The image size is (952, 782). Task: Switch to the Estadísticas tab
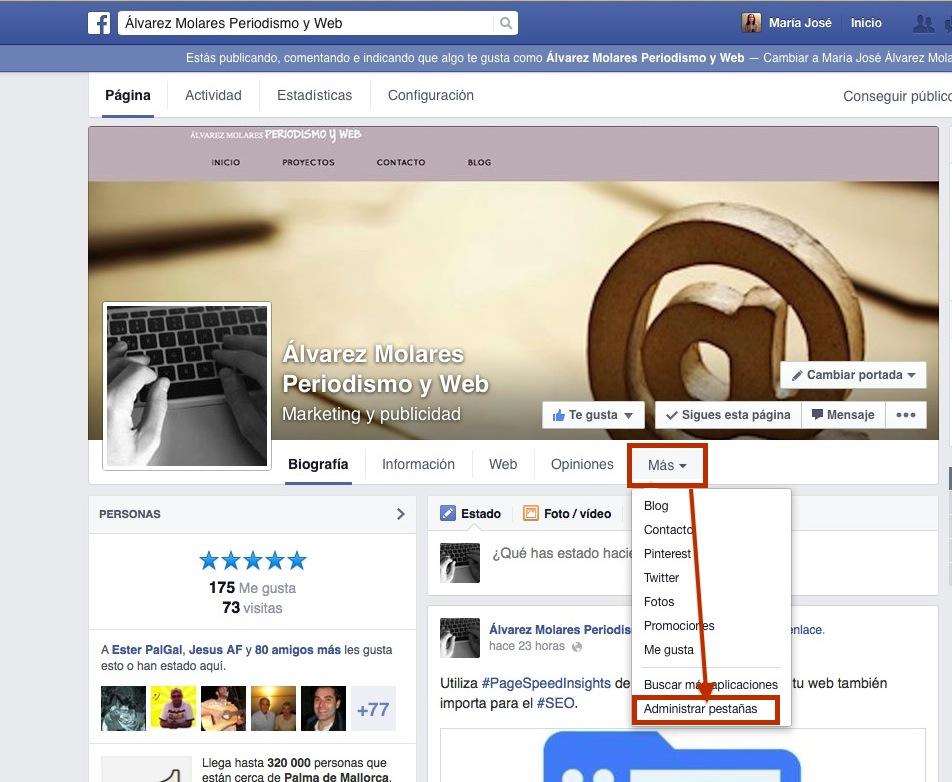tap(314, 96)
